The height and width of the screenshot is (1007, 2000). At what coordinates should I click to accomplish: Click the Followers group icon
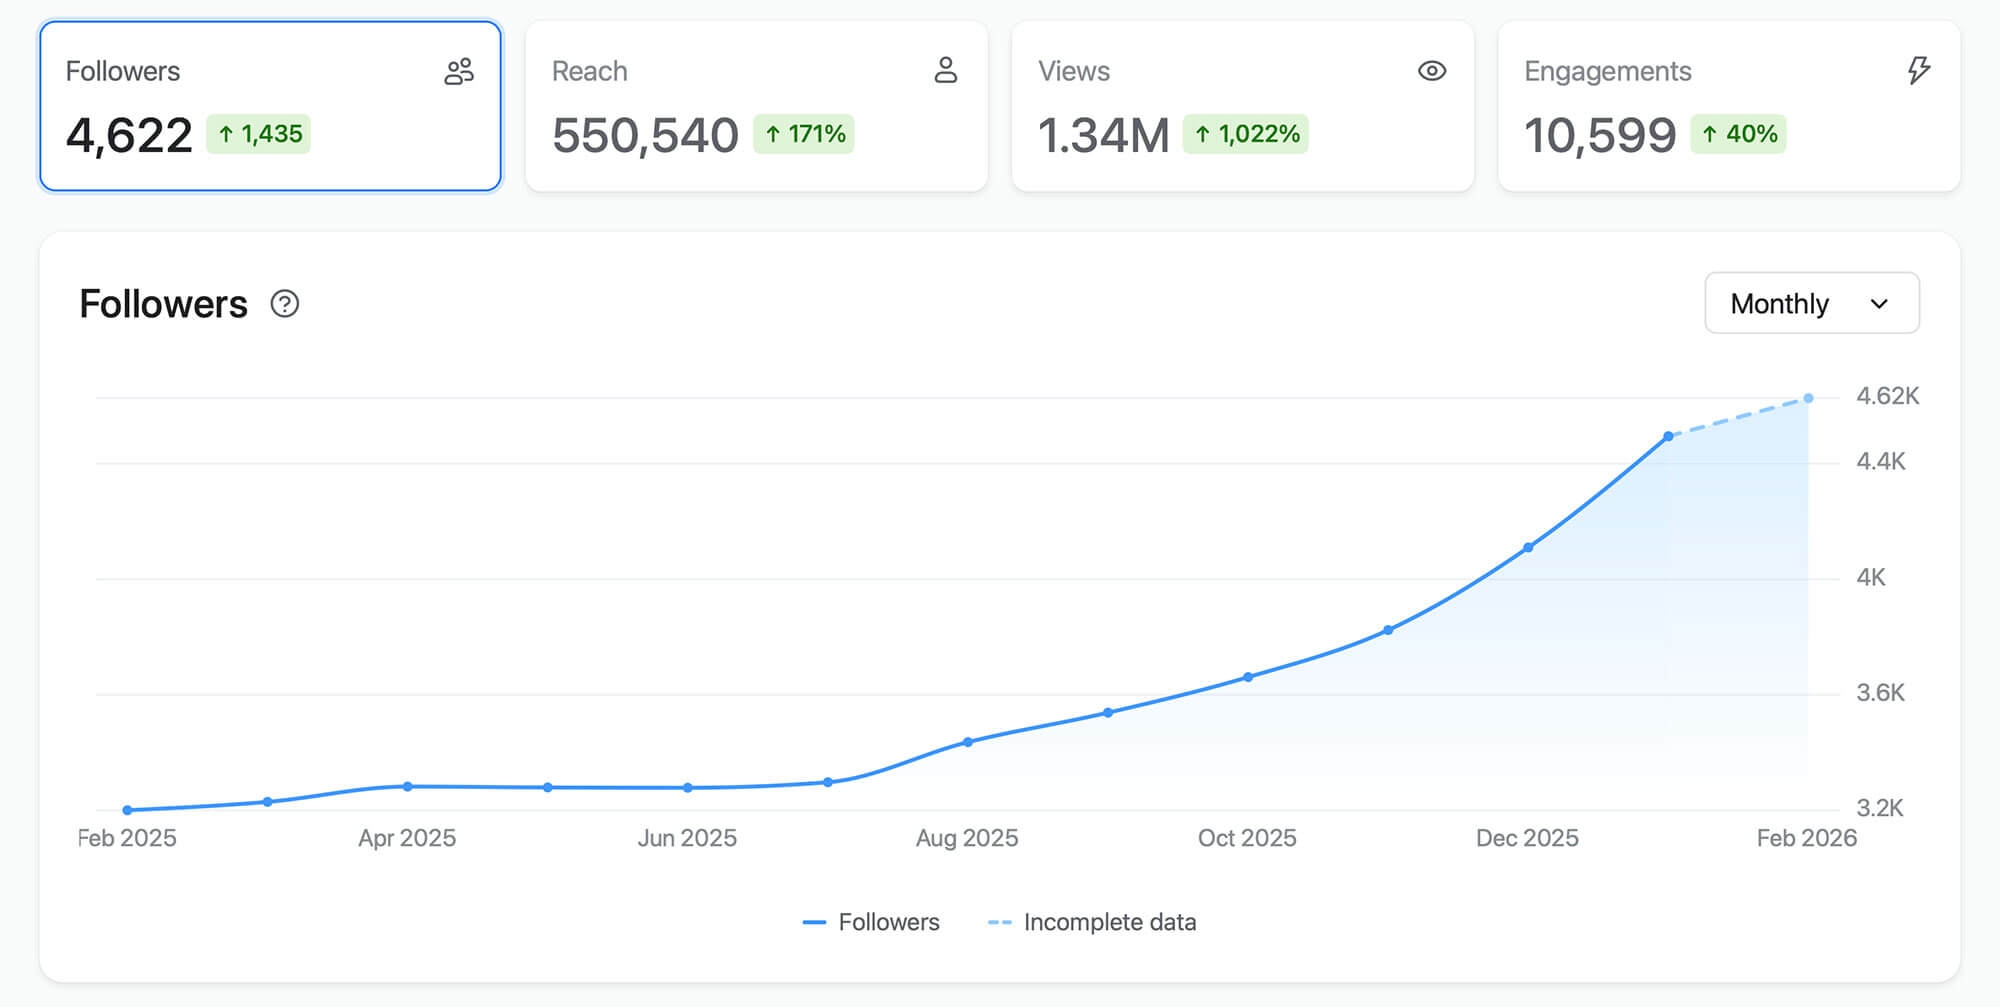coord(459,72)
